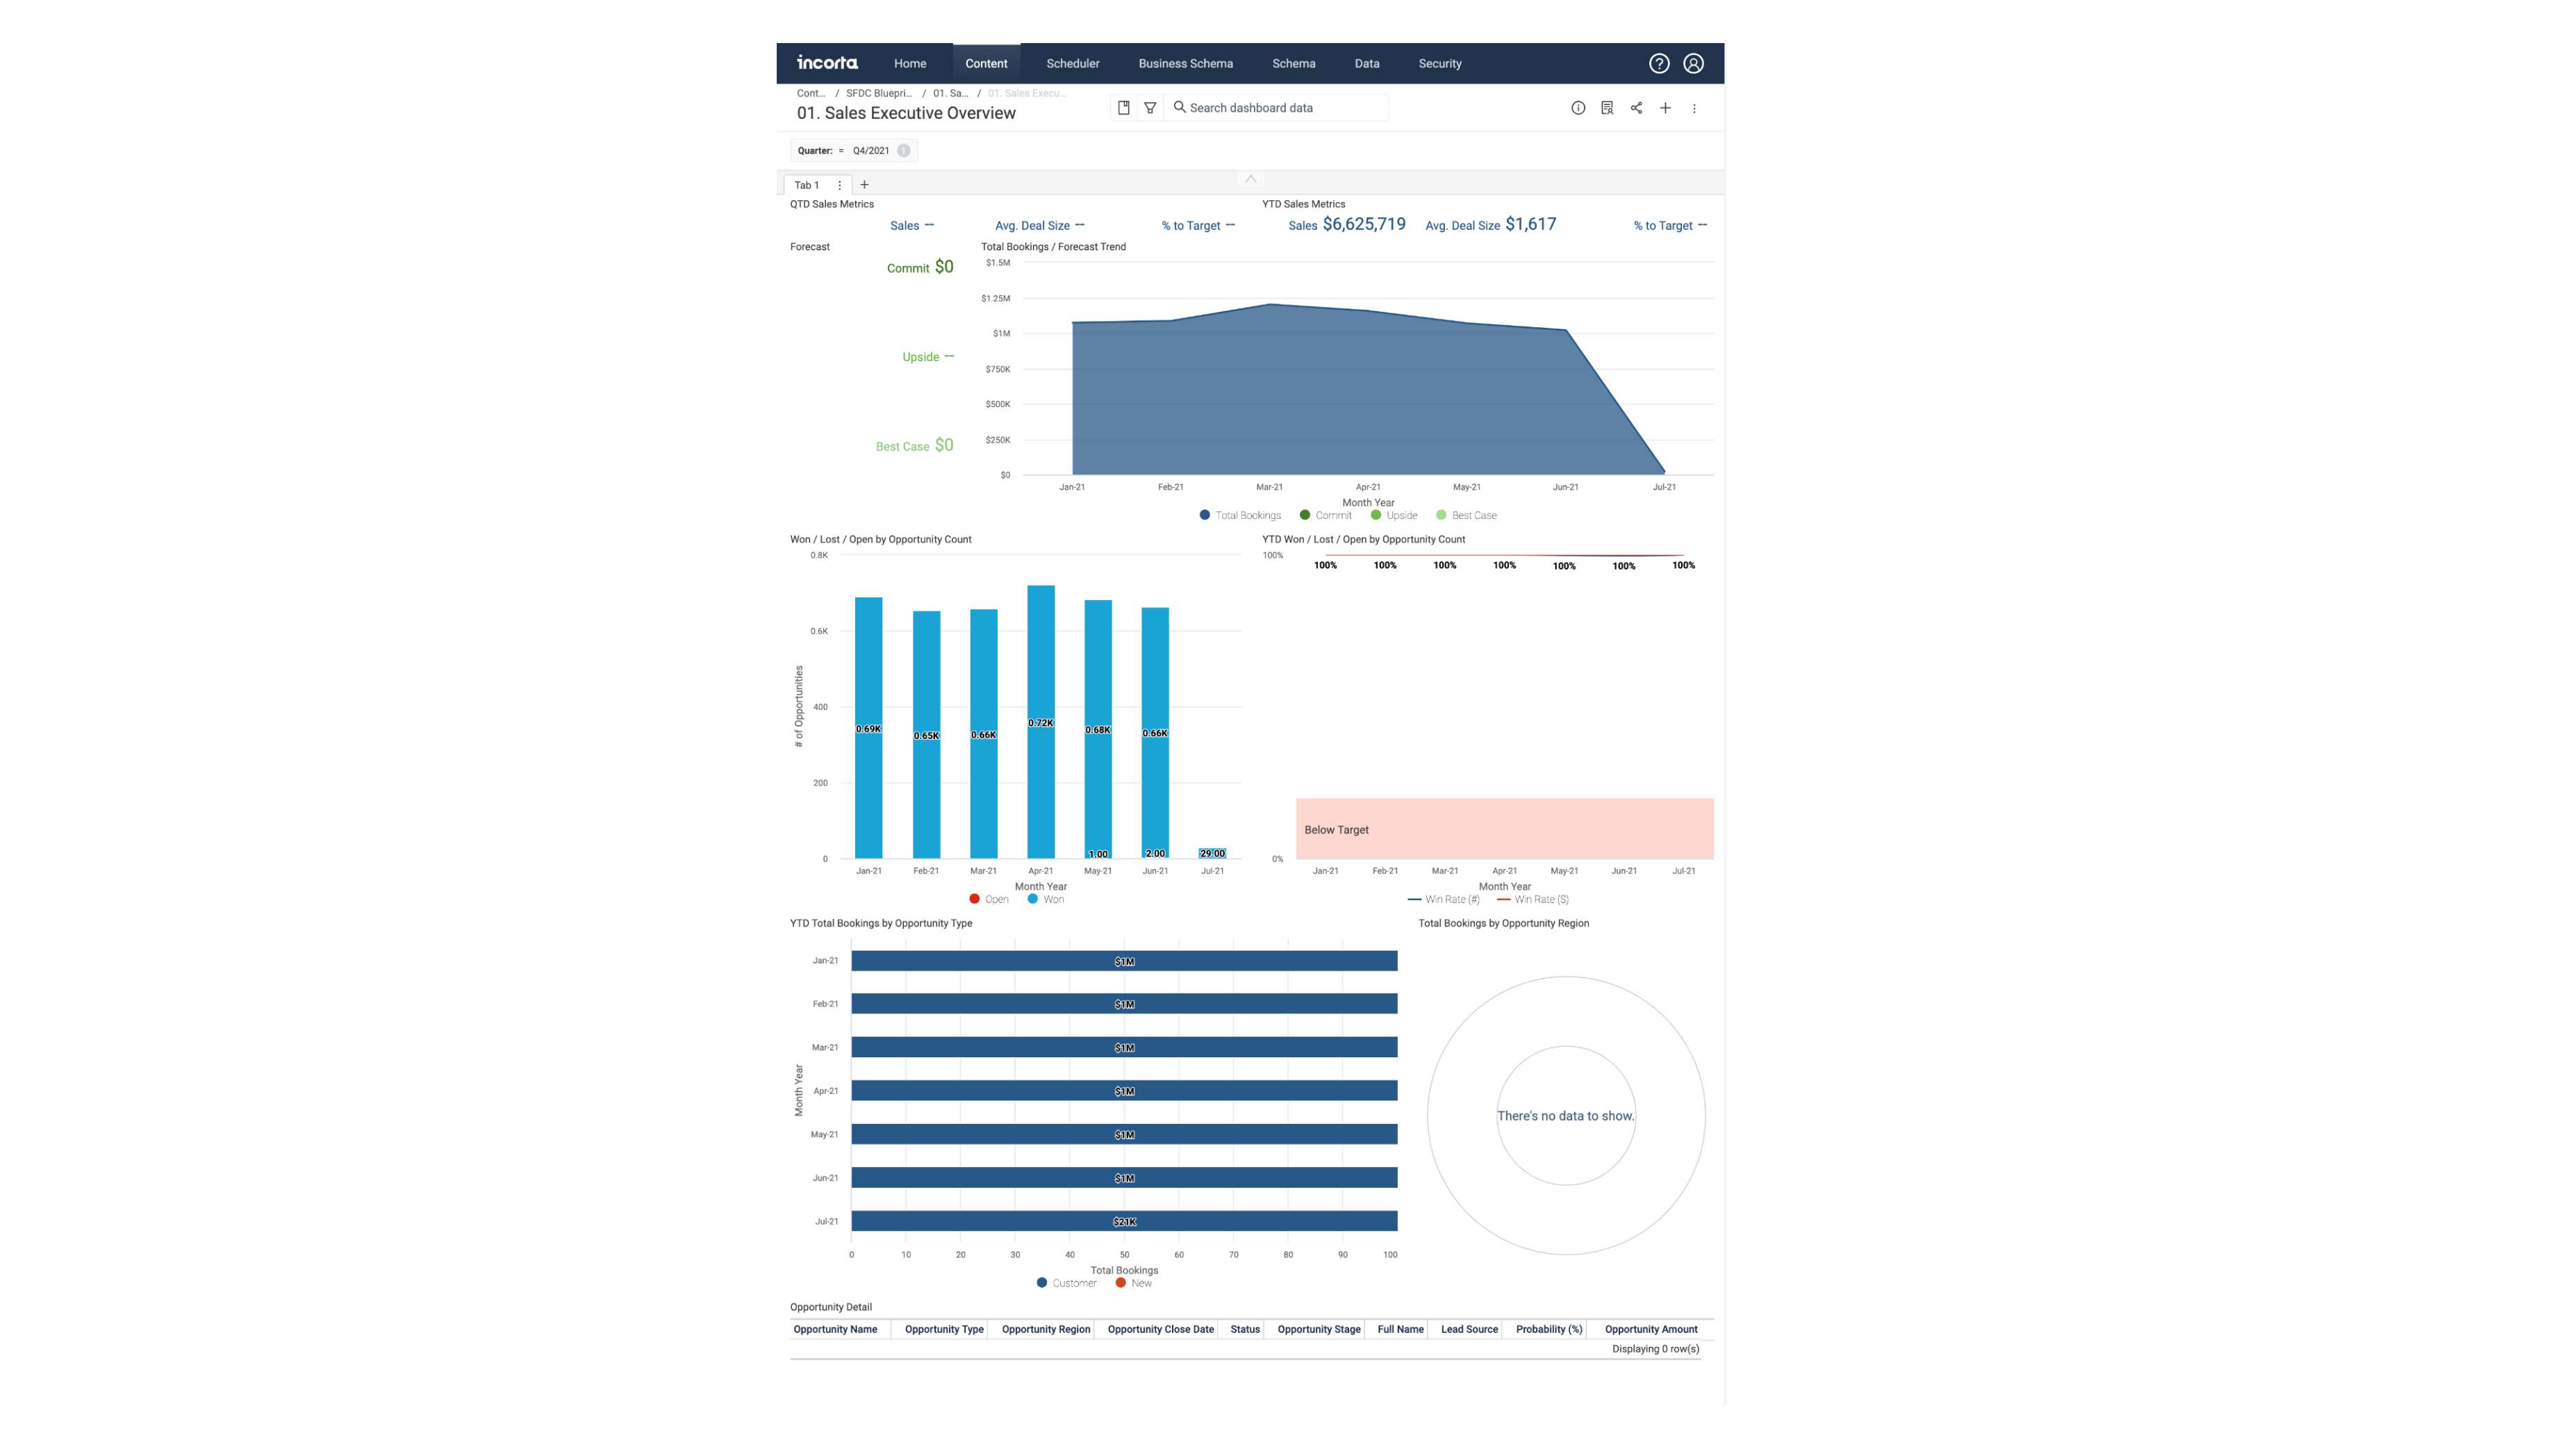The width and height of the screenshot is (2576, 1449).
Task: Click the filter funnel icon
Action: pyautogui.click(x=1150, y=108)
